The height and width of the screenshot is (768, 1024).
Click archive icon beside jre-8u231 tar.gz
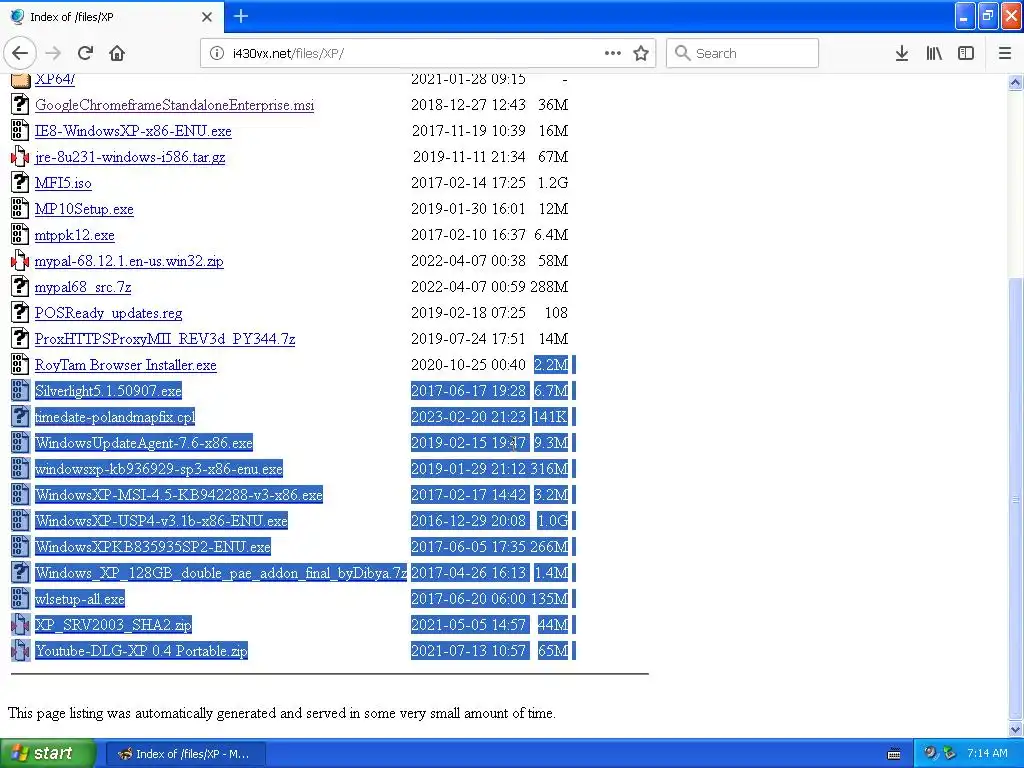point(20,157)
